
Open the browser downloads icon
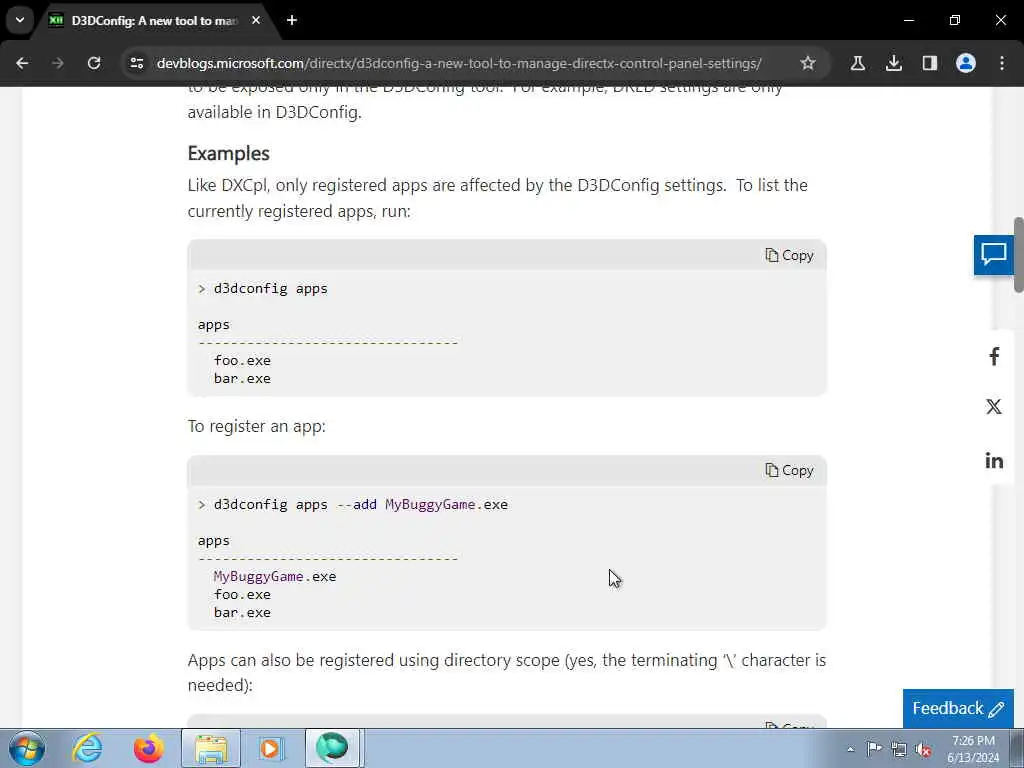[x=893, y=63]
